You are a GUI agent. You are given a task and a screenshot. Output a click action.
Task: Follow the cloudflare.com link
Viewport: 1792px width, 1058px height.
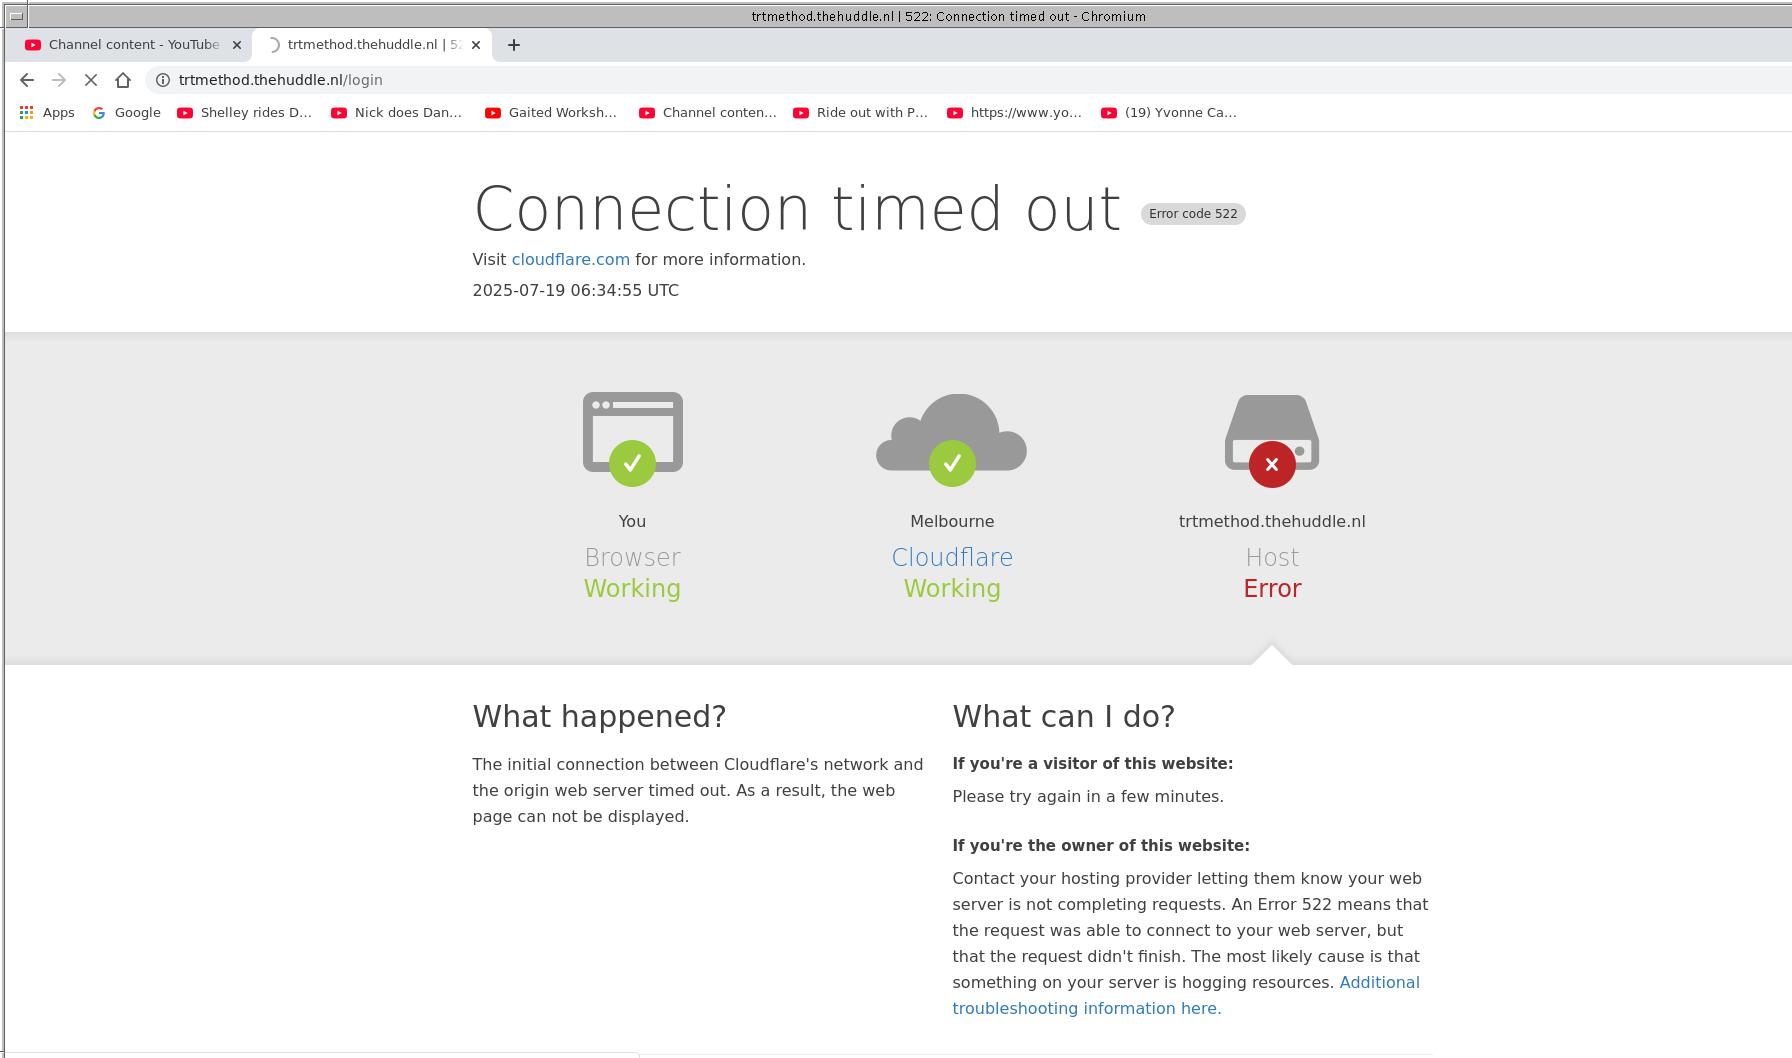click(x=571, y=260)
